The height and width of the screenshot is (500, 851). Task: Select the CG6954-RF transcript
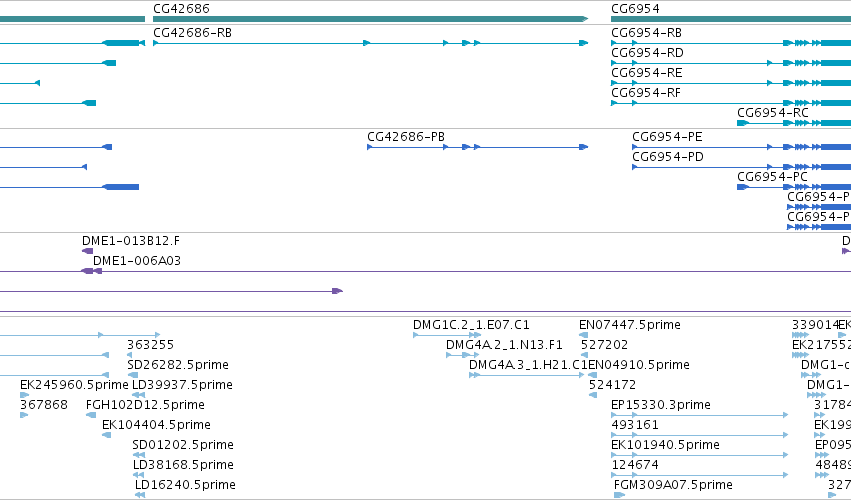pyautogui.click(x=731, y=103)
